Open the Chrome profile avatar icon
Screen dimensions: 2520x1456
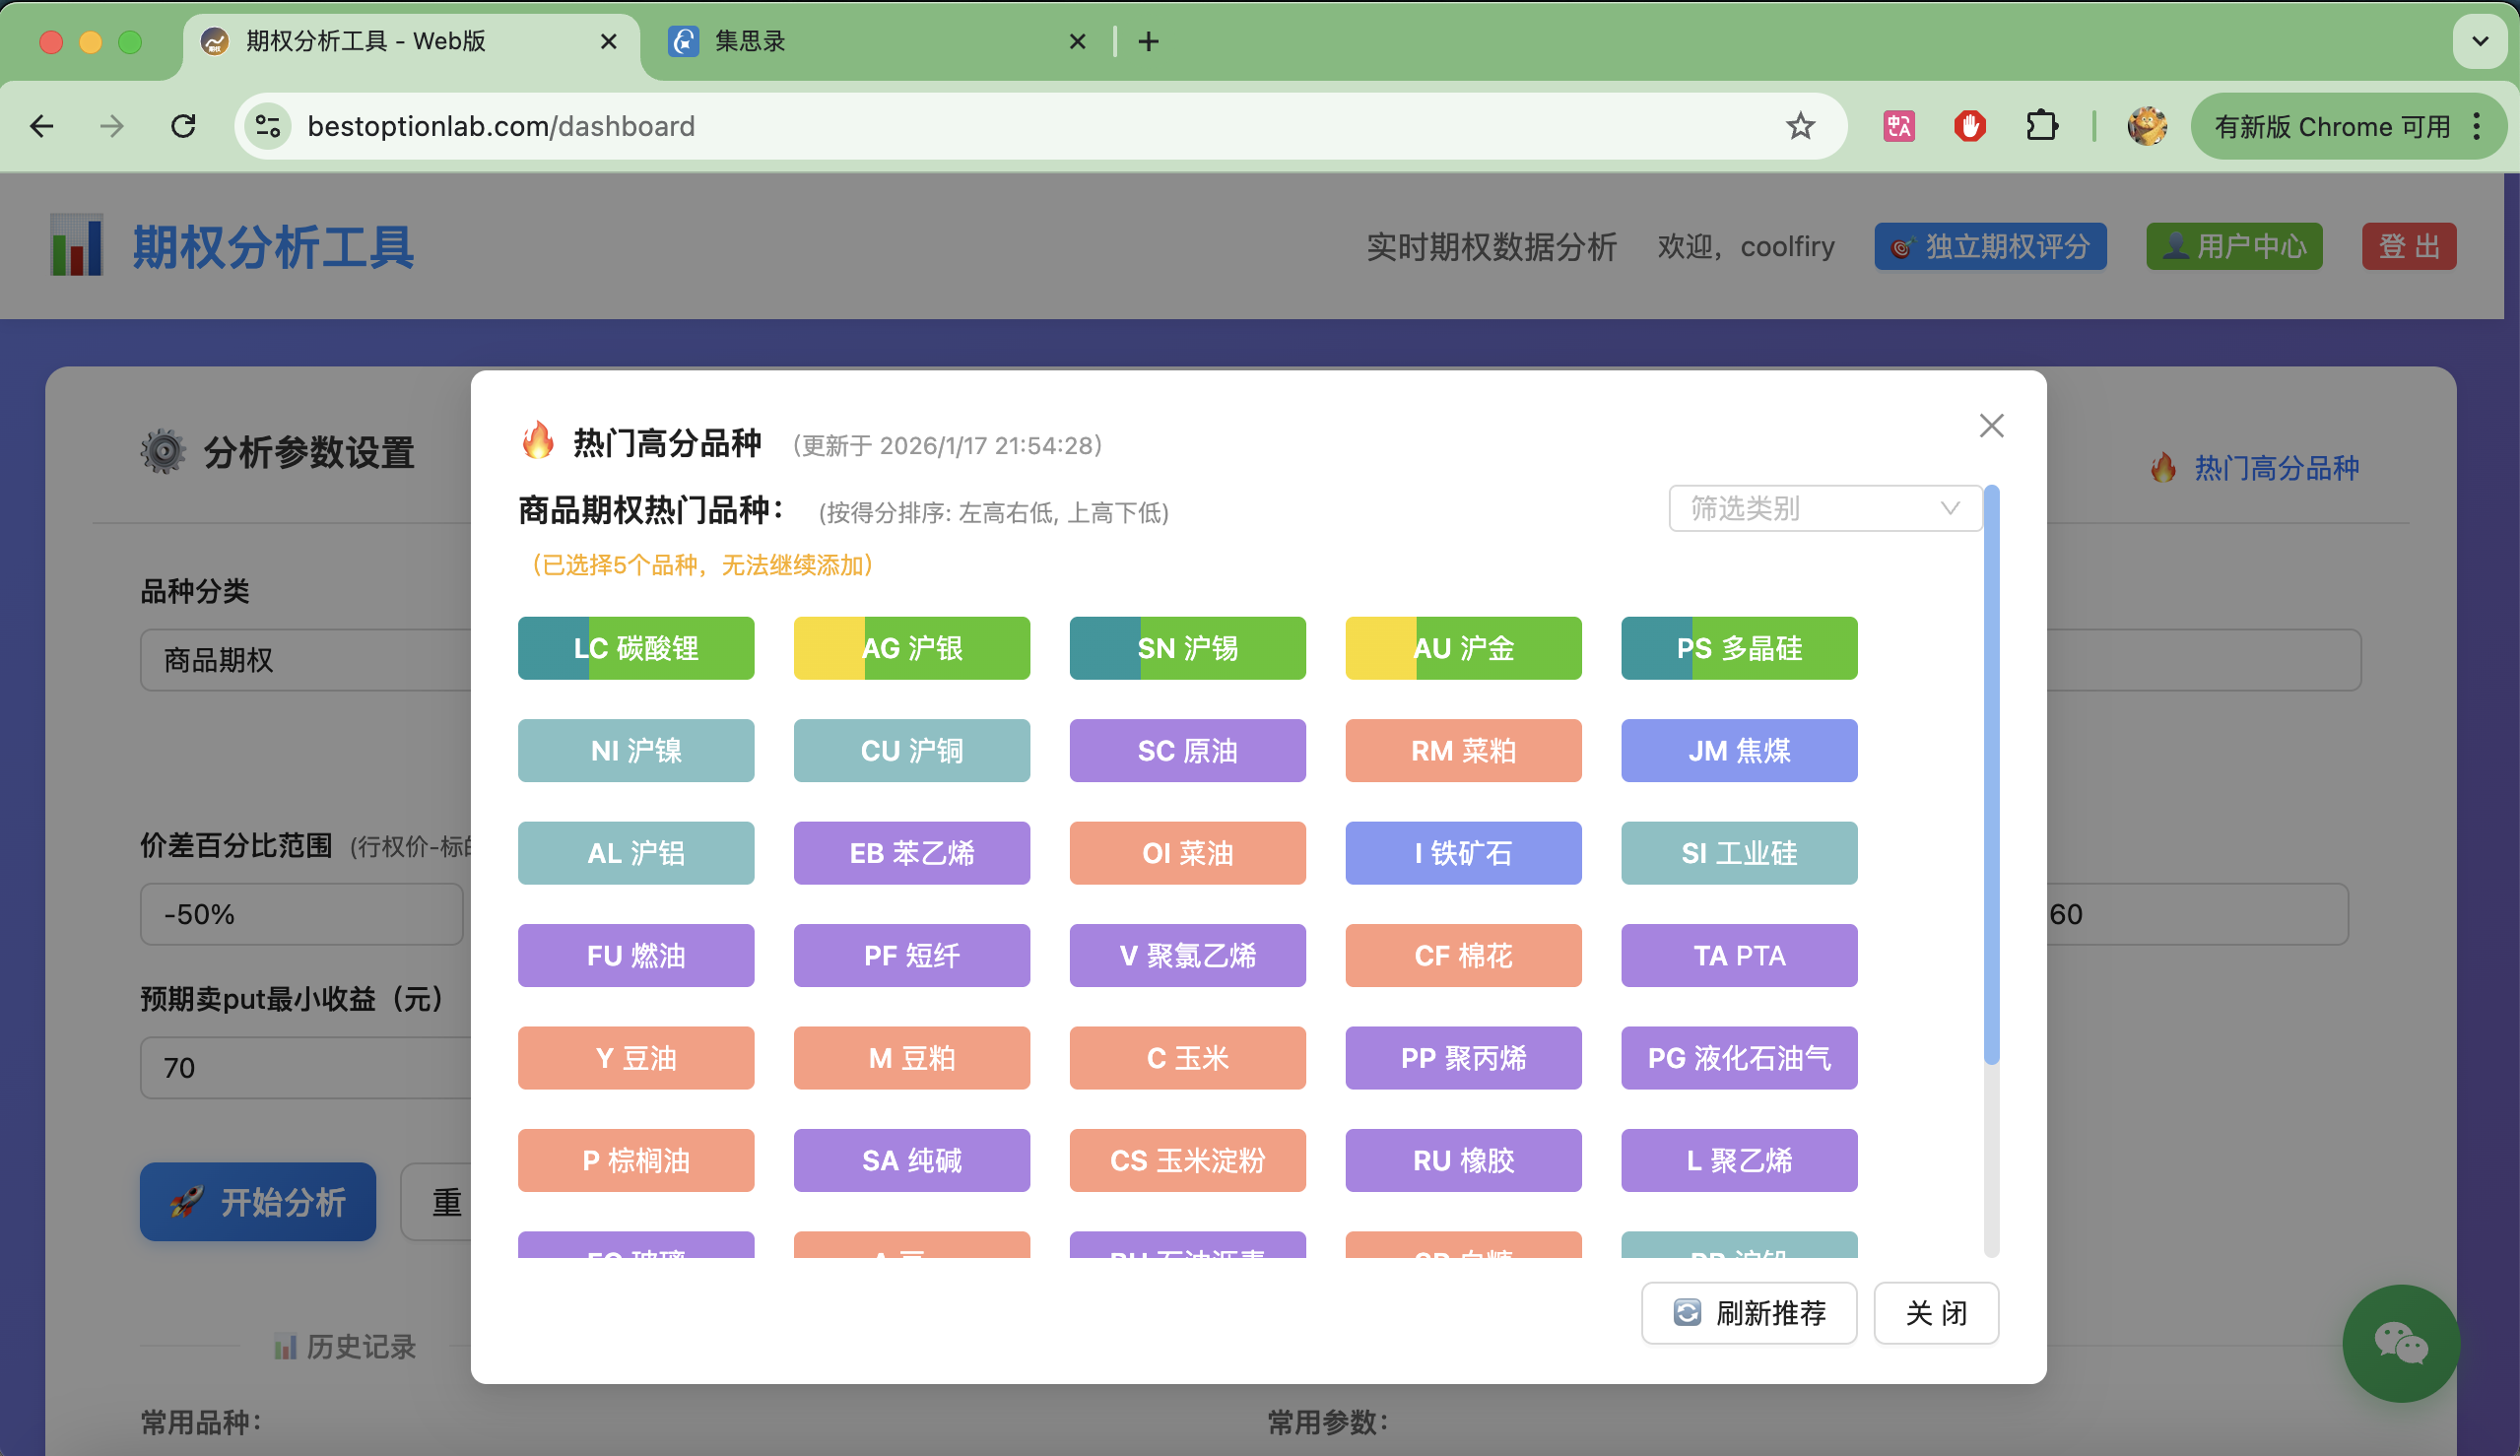(2146, 126)
